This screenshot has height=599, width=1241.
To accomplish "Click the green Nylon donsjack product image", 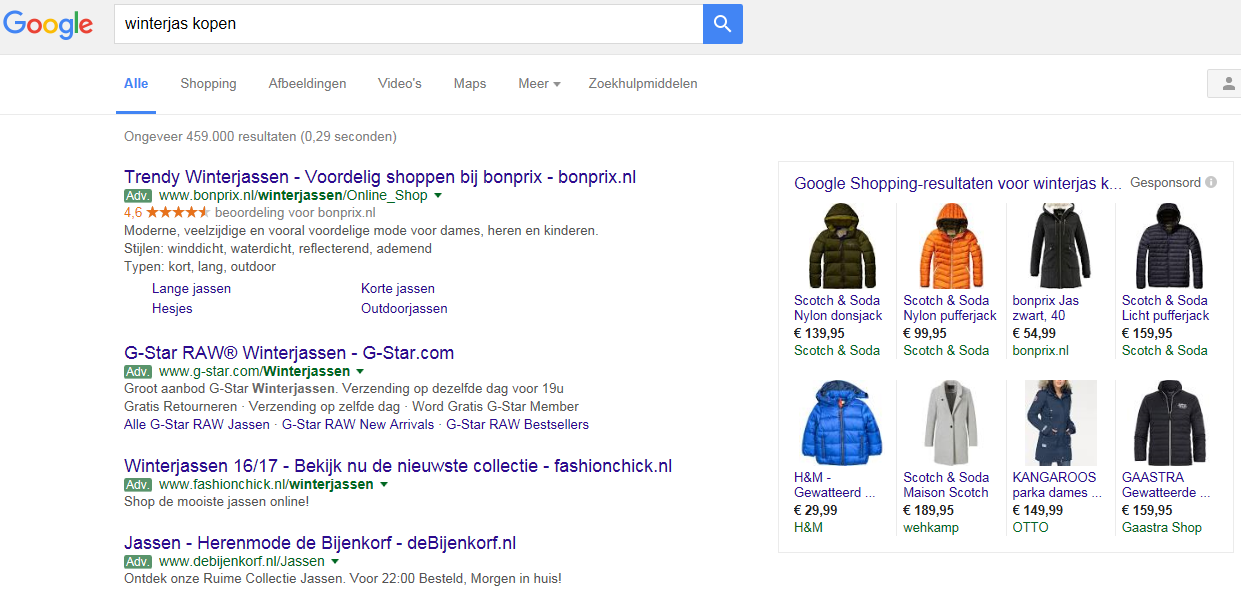I will tap(840, 246).
